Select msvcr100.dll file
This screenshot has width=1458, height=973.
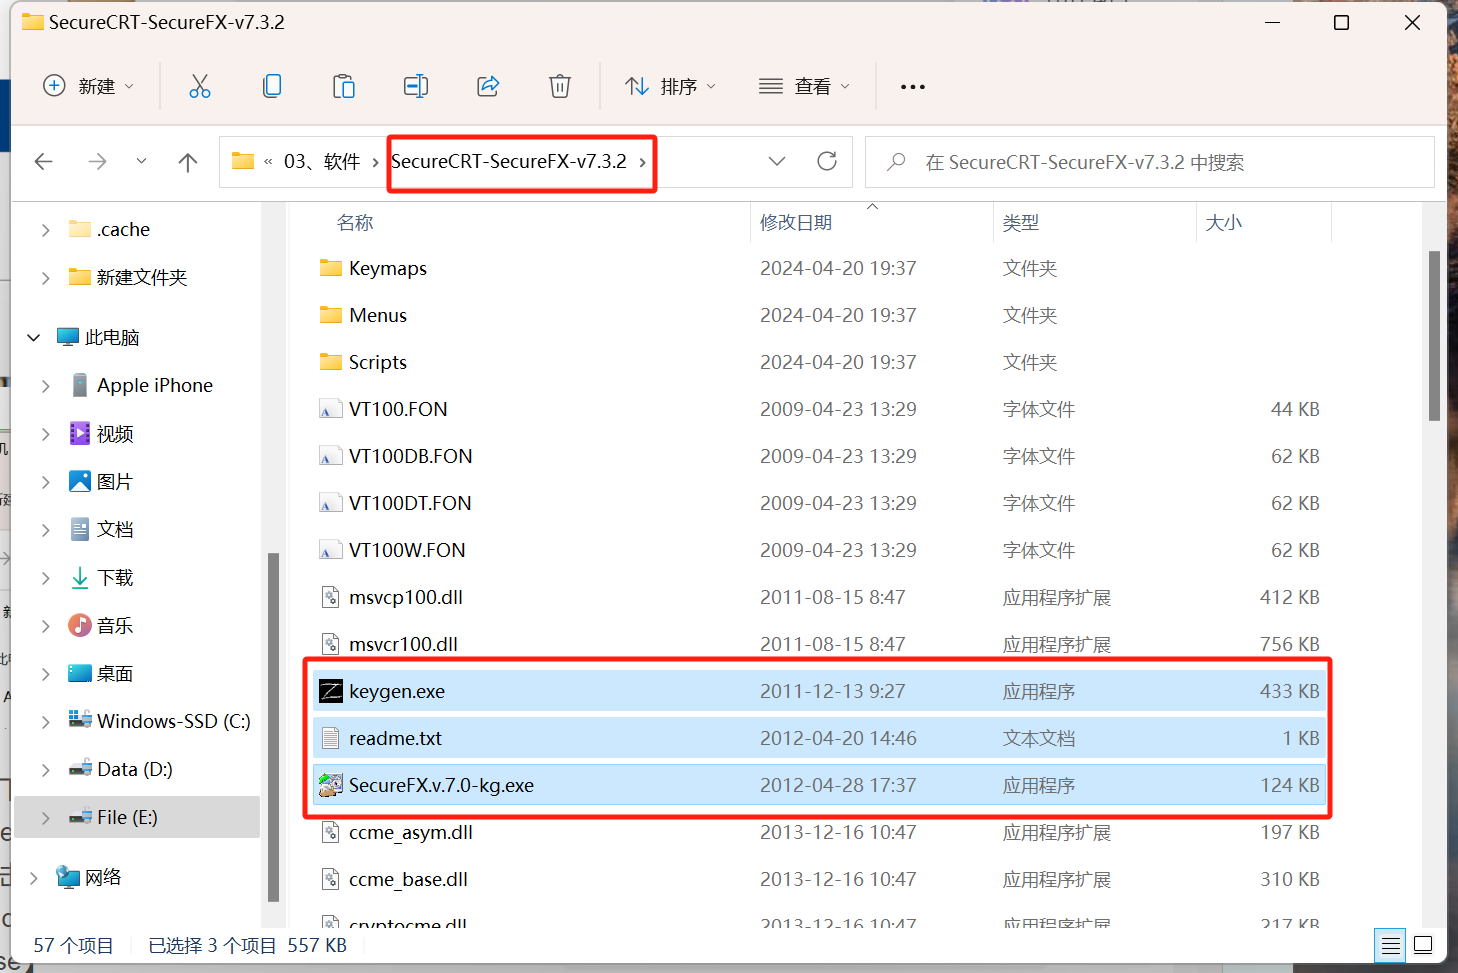820,644
